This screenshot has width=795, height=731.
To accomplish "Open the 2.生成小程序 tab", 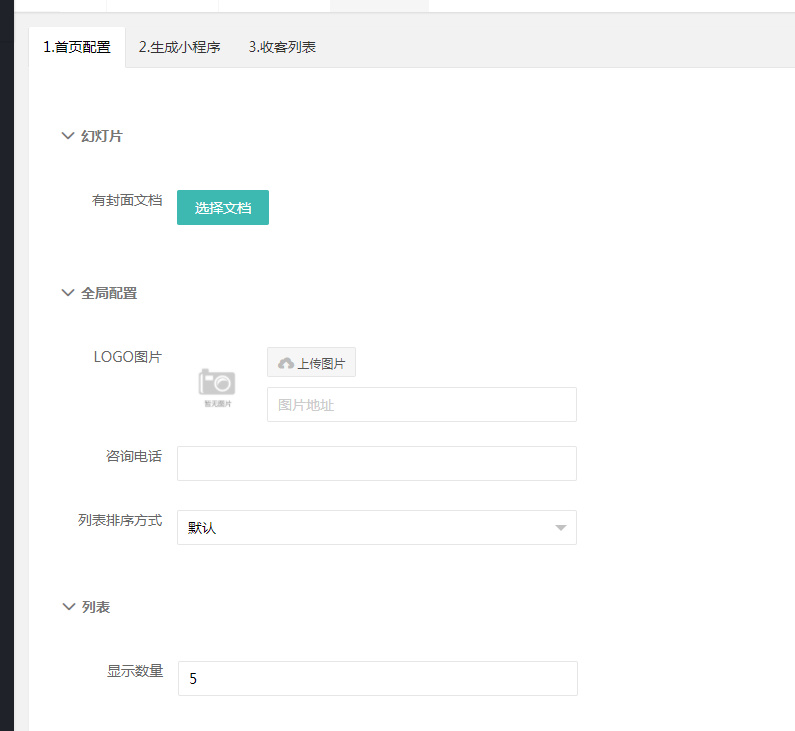I will (179, 47).
